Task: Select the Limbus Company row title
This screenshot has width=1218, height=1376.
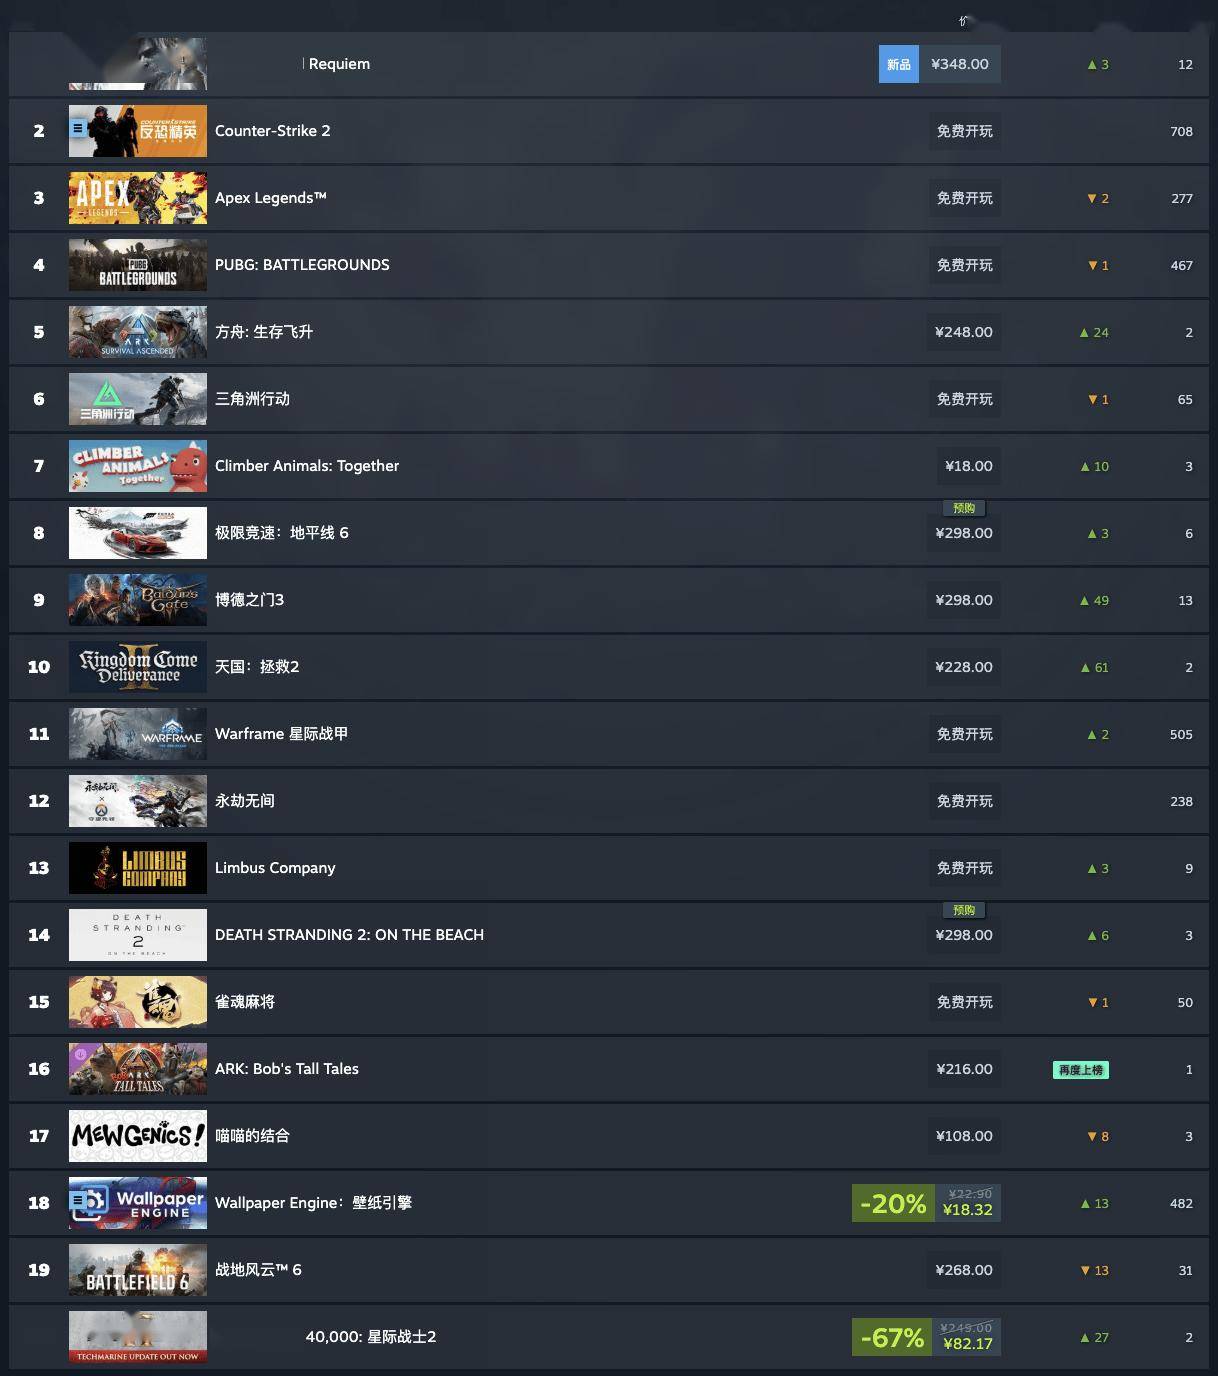Action: pyautogui.click(x=275, y=868)
